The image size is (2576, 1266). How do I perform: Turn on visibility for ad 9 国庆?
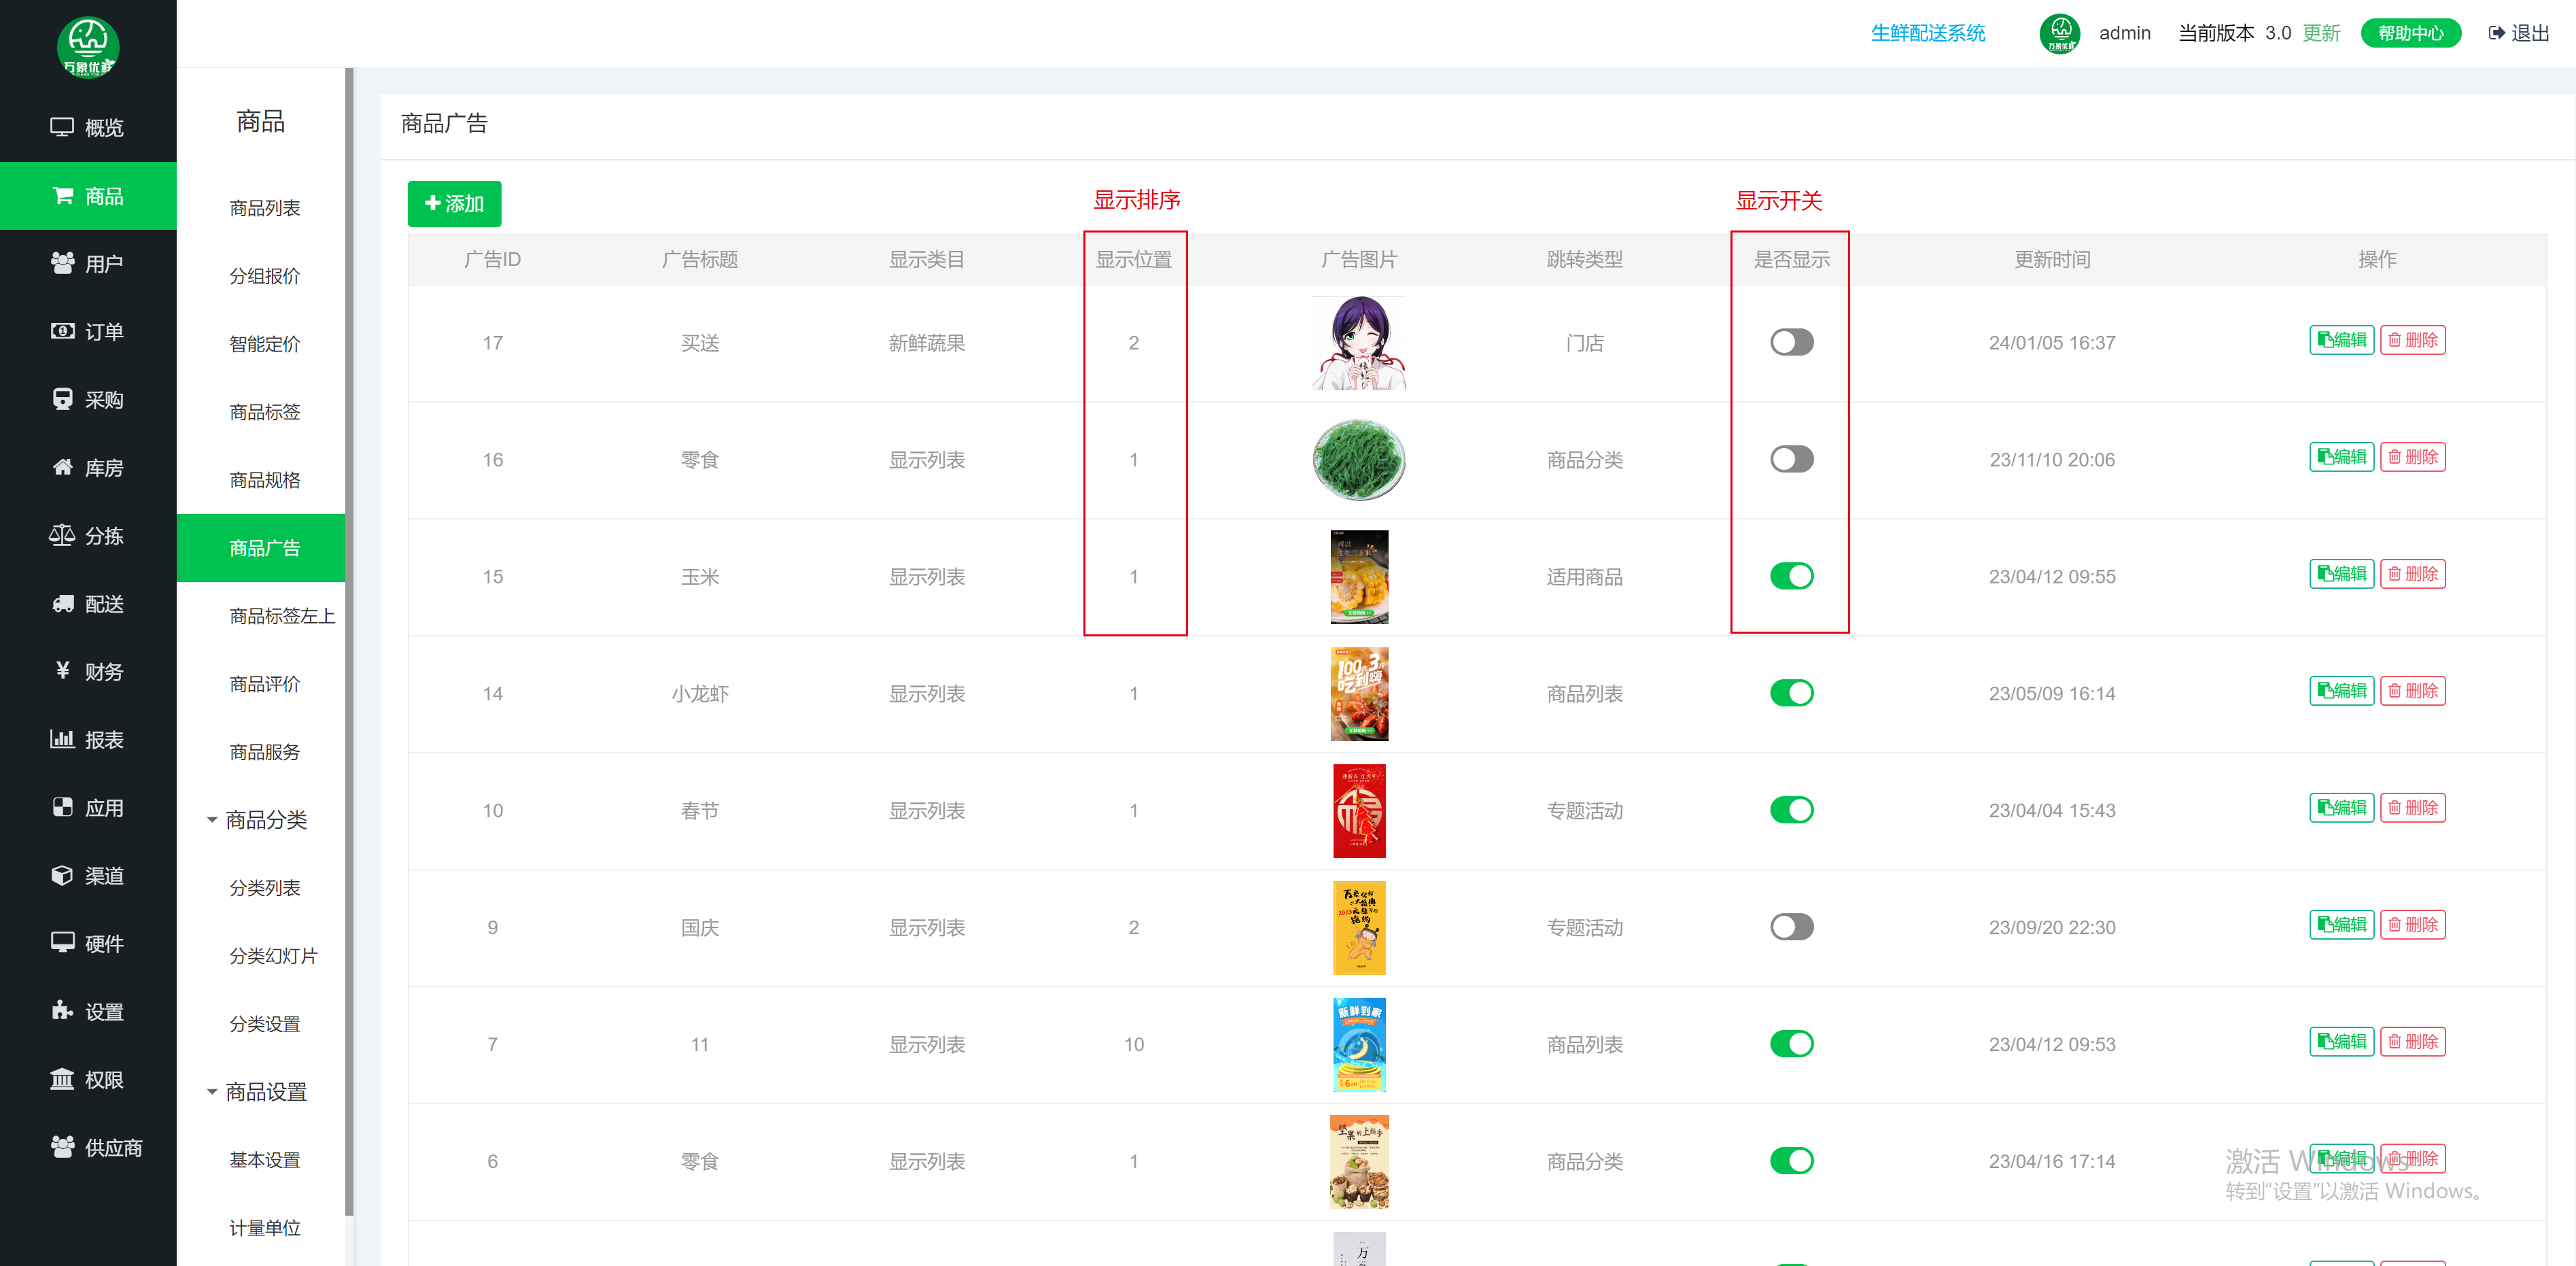coord(1790,927)
